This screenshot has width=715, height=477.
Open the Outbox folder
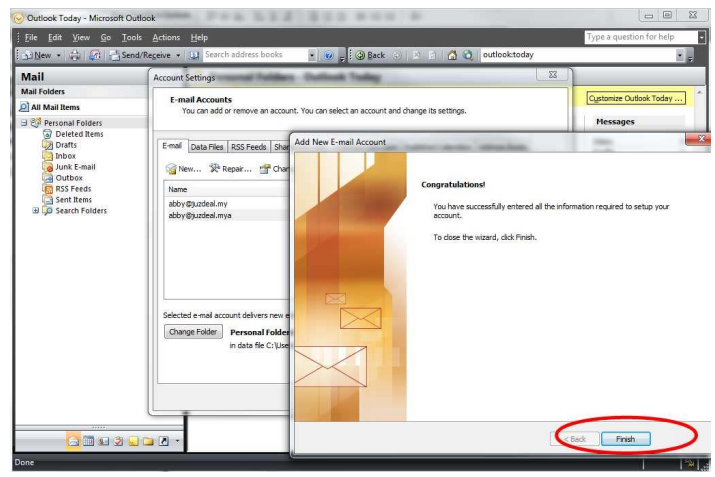click(69, 178)
